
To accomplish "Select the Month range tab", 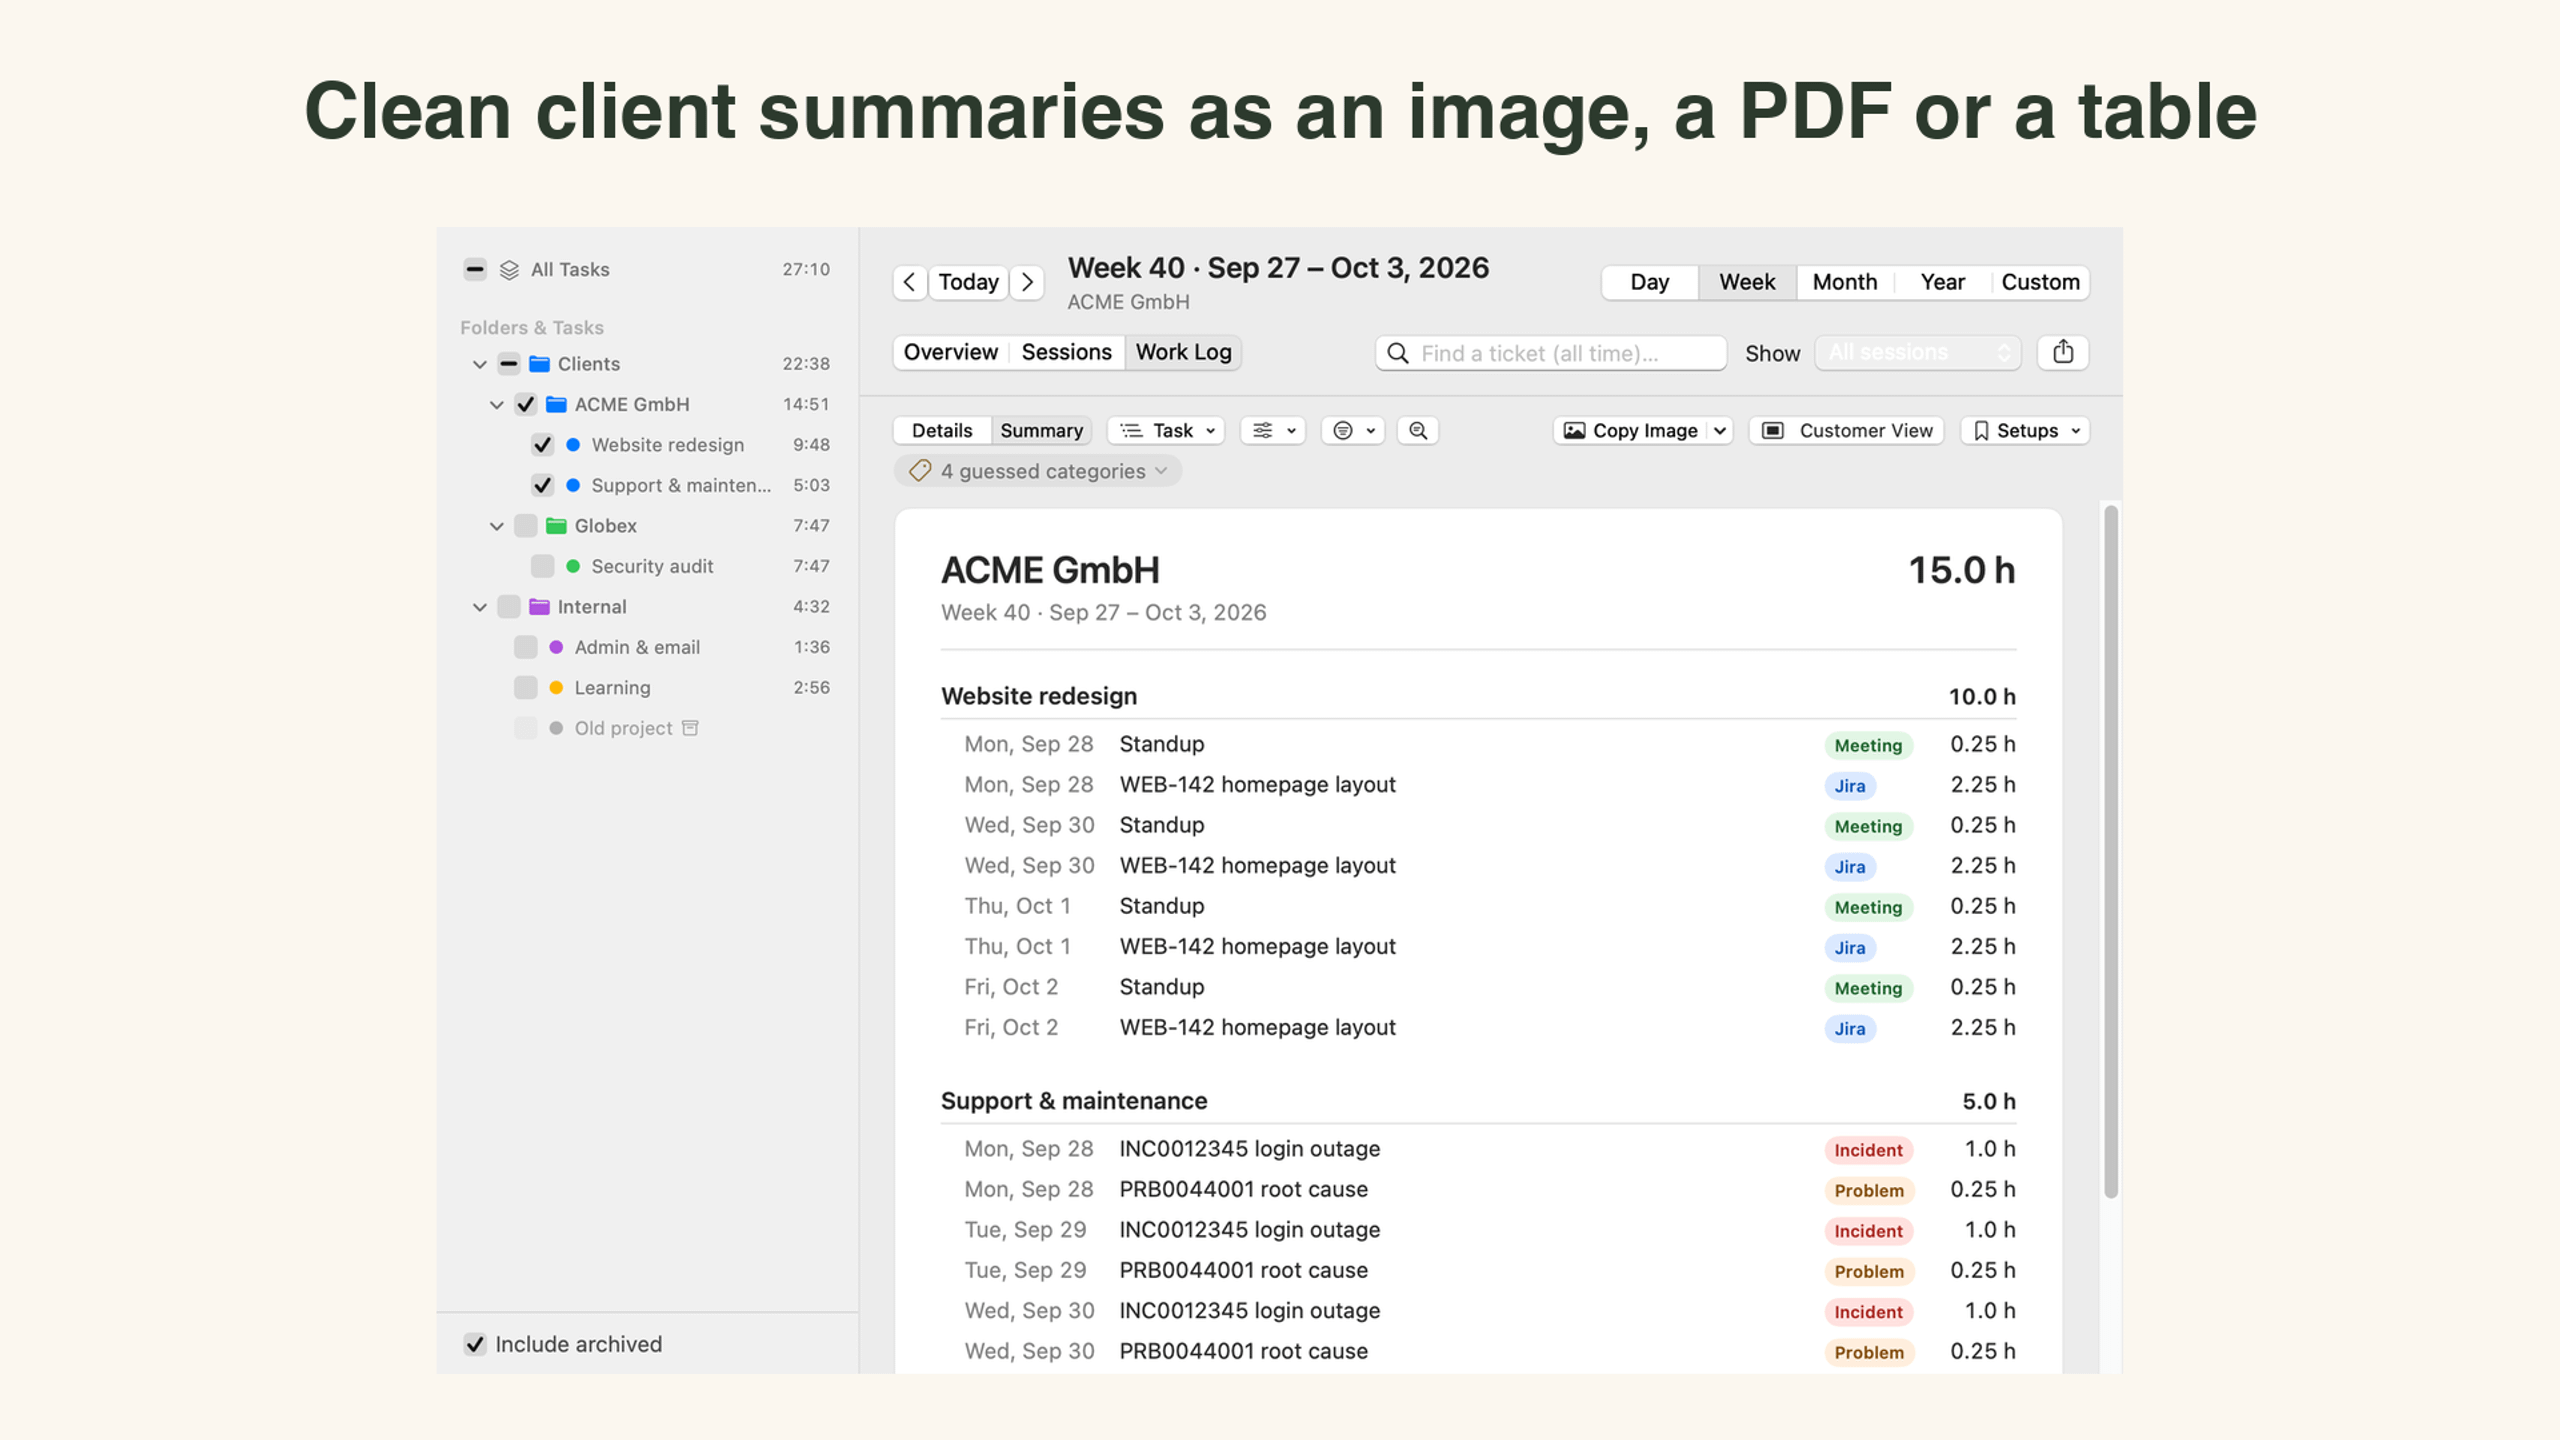I will point(1844,282).
